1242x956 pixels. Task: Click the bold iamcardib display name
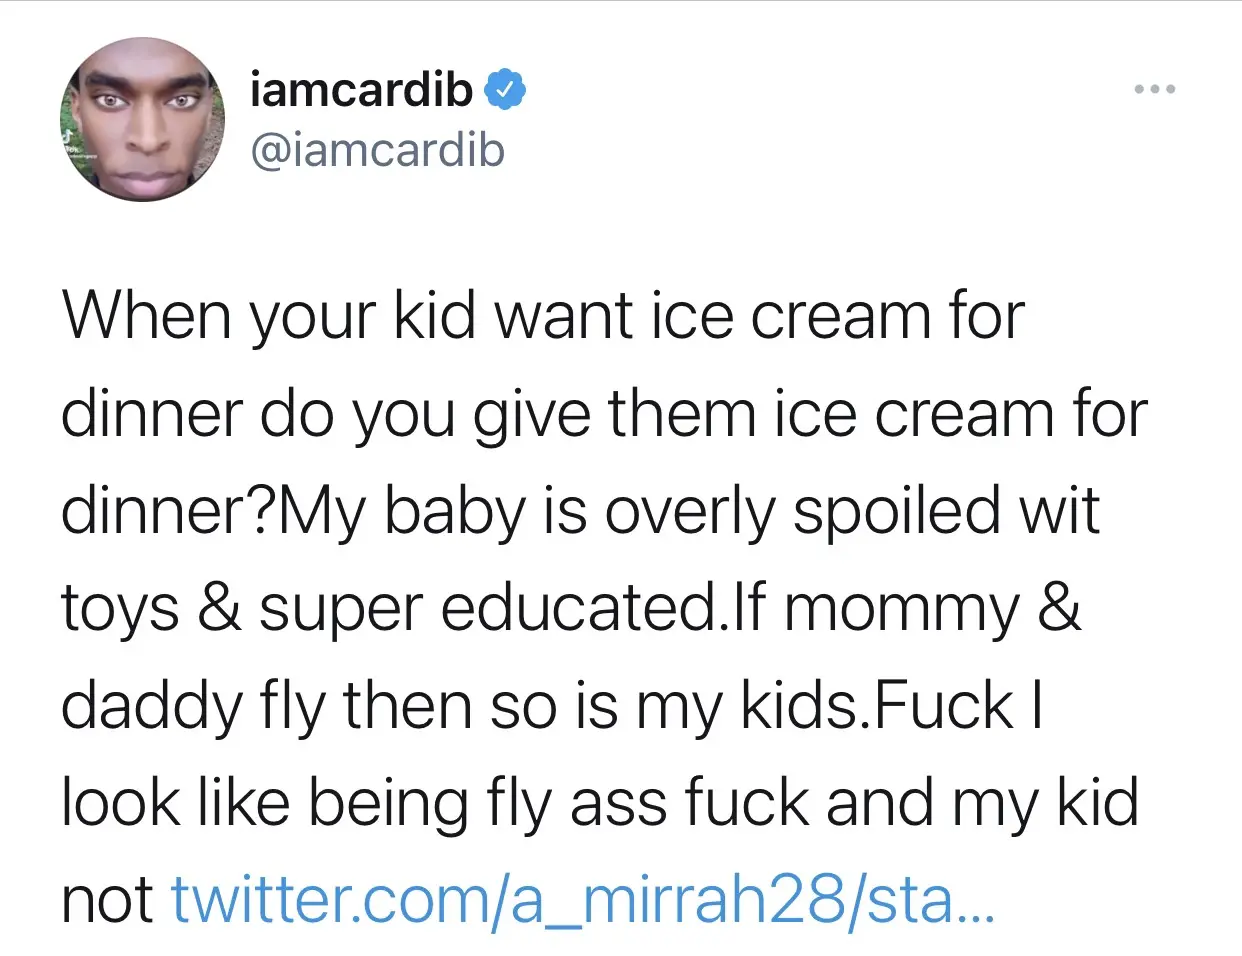point(361,90)
